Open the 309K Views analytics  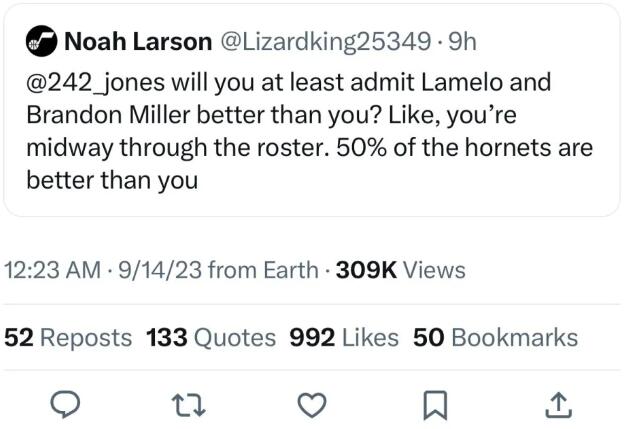(401, 270)
